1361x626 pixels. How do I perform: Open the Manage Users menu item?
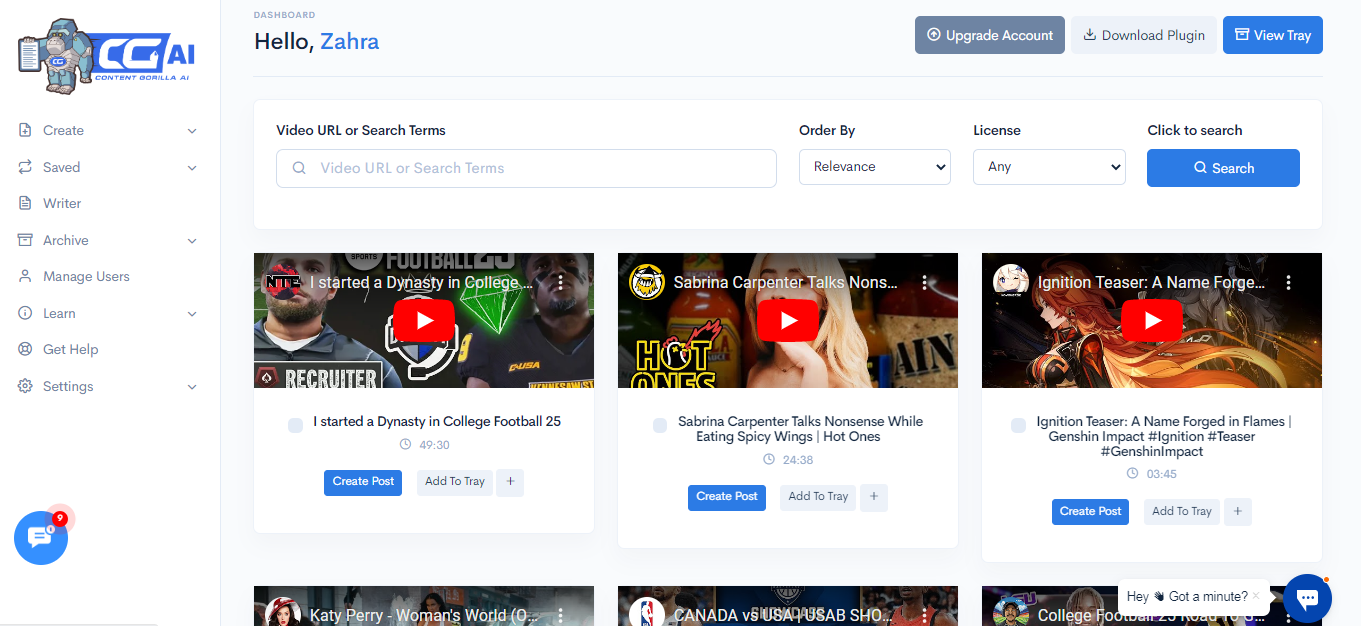point(86,276)
